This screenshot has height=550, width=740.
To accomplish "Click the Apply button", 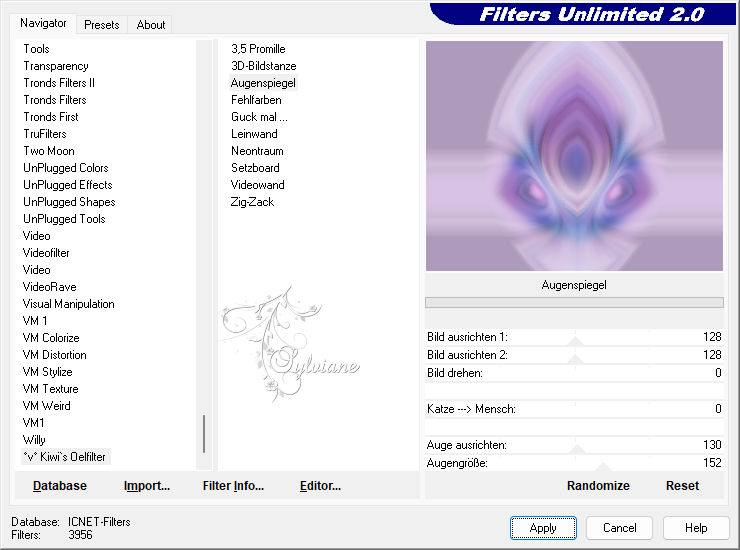I will coord(543,528).
